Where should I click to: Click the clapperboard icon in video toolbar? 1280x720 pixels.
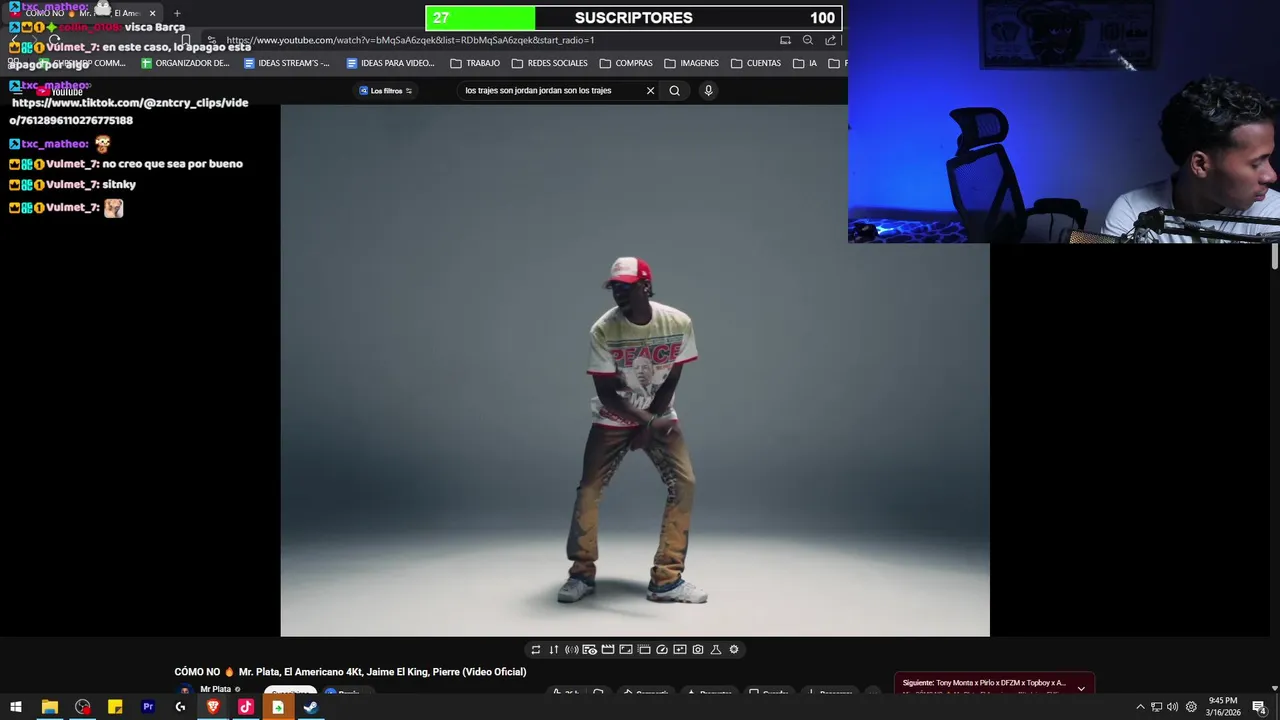[x=607, y=650]
